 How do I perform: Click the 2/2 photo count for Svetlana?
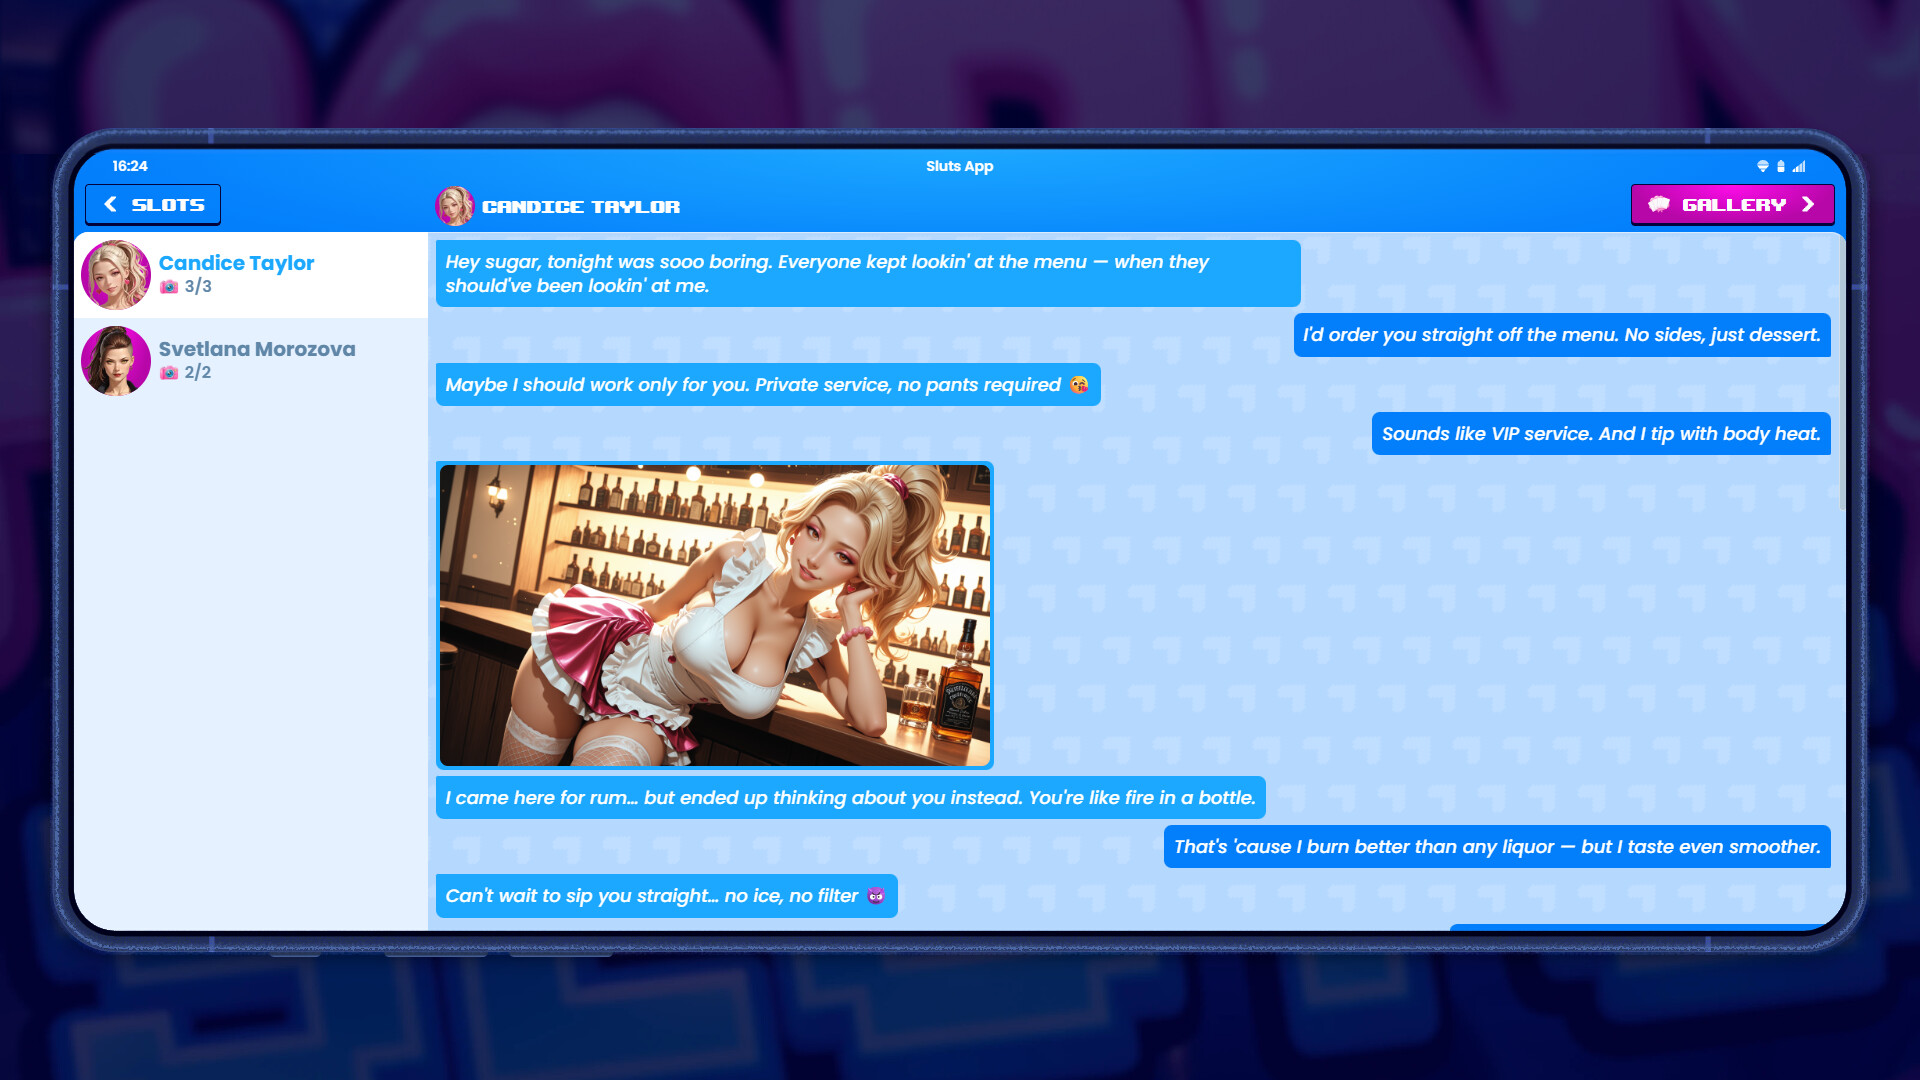(x=198, y=373)
